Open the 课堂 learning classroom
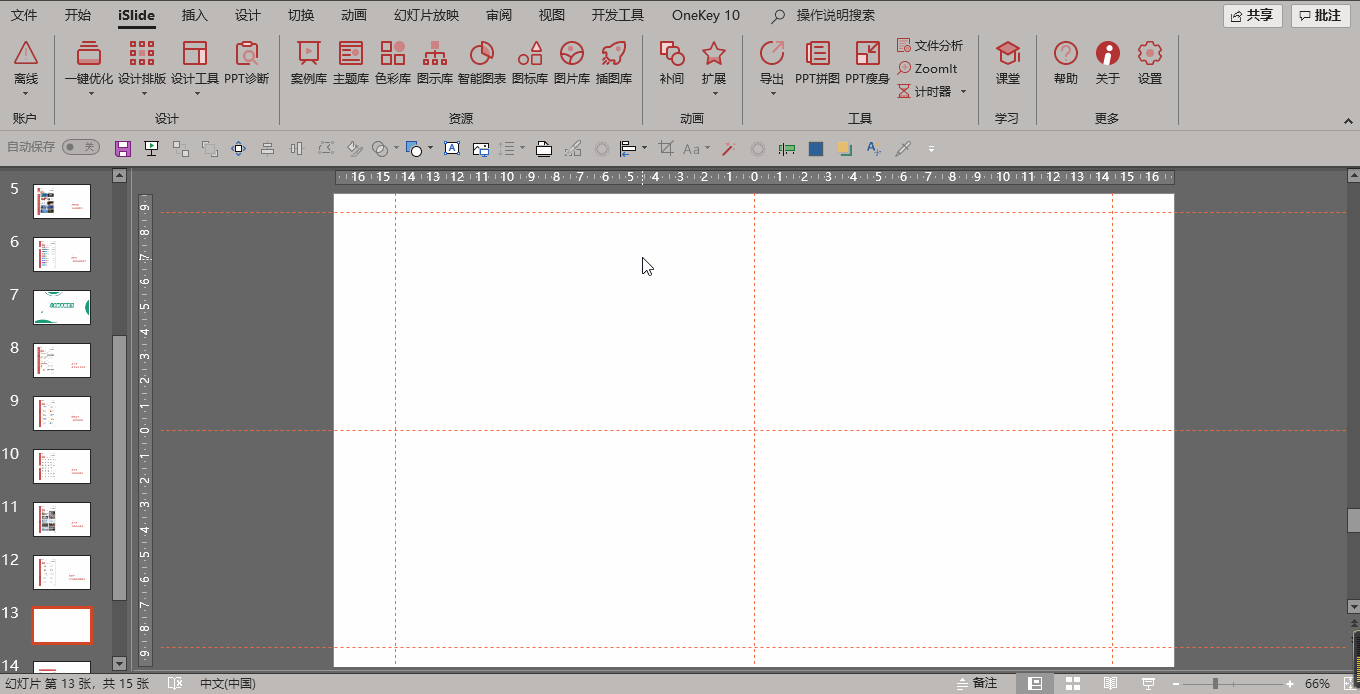Screen dimensions: 1360x694 coord(1008,62)
